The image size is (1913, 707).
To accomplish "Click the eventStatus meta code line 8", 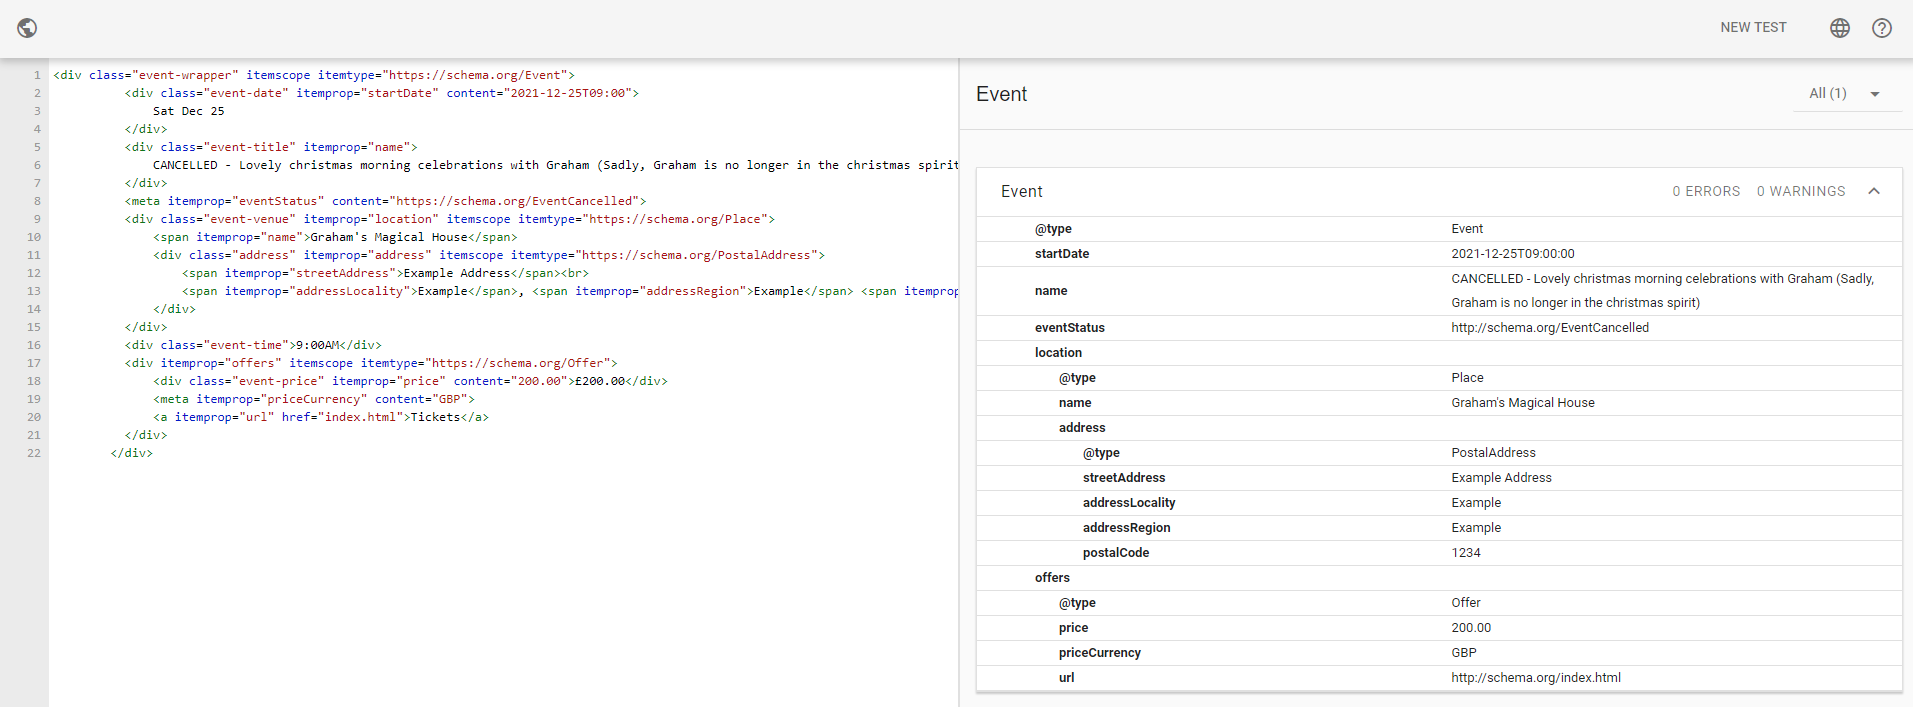I will click(x=386, y=201).
